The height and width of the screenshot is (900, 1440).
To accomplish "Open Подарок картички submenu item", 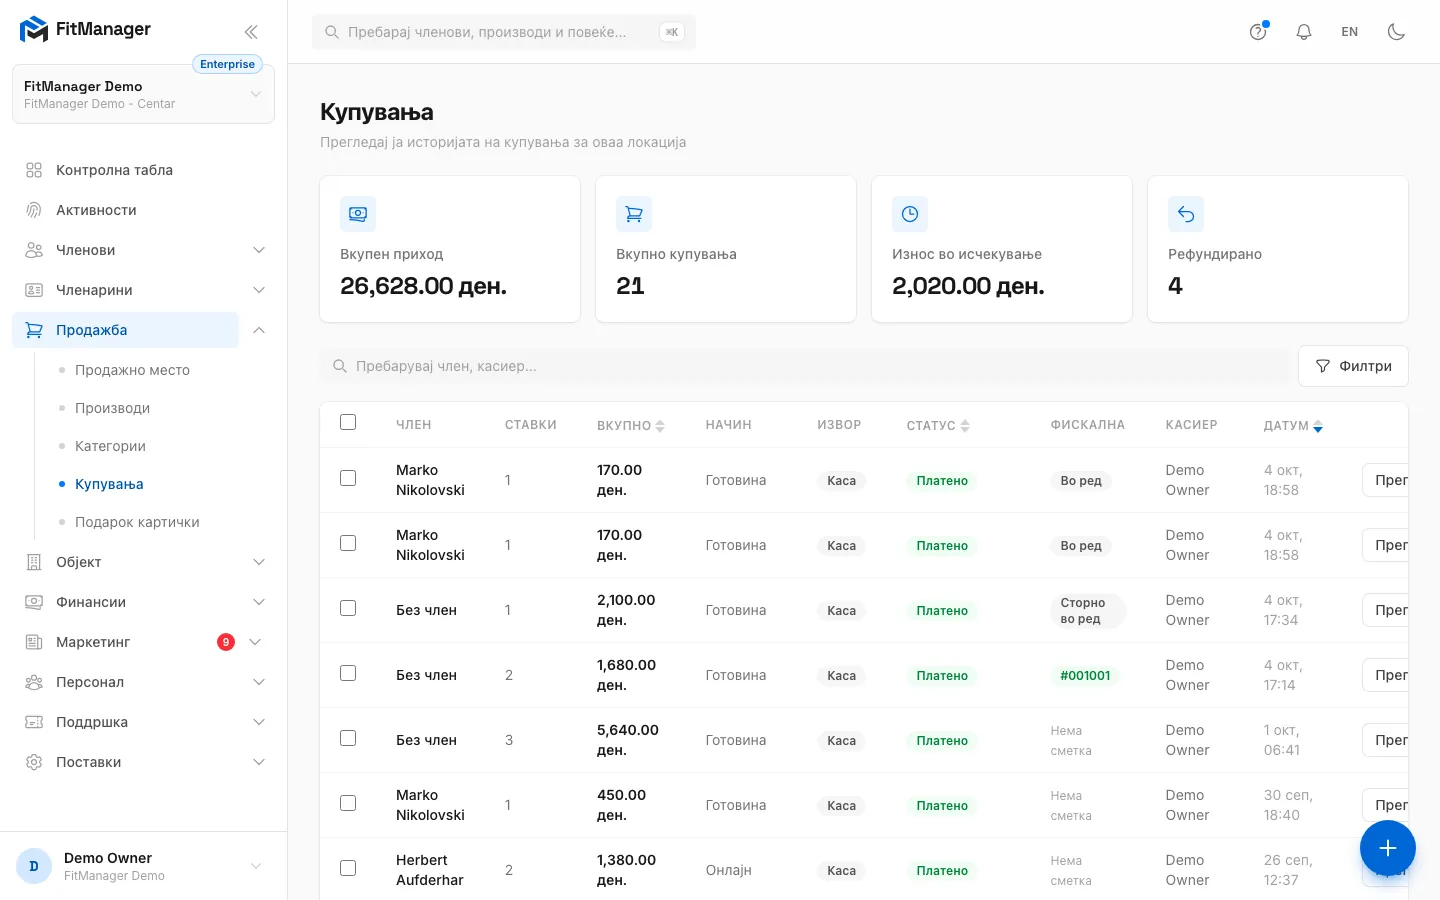I will [137, 522].
